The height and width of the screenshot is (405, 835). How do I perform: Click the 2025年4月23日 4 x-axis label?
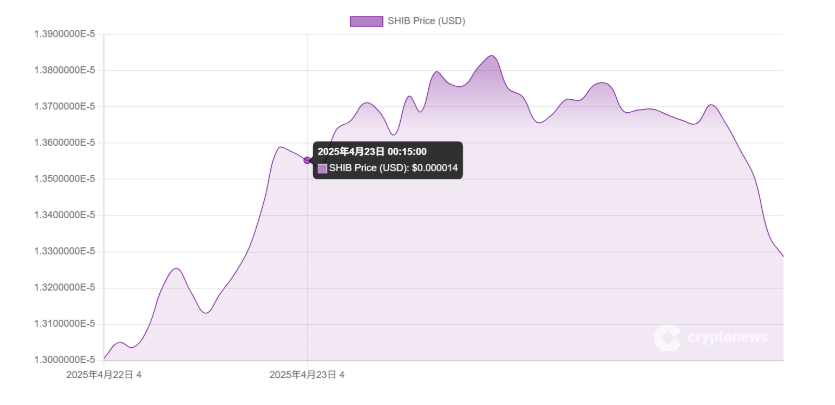(x=307, y=375)
